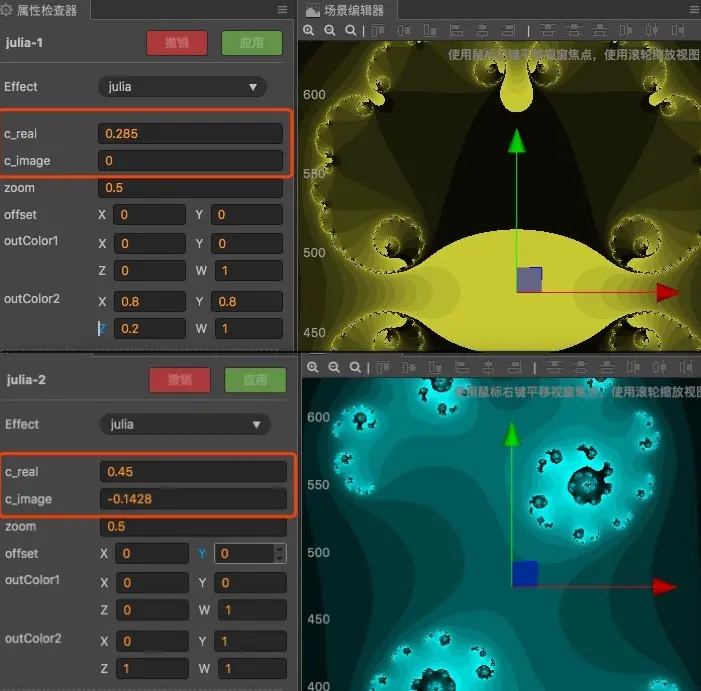701x691 pixels.
Task: Click julia-1 c_real field showing 0.285
Action: [190, 134]
